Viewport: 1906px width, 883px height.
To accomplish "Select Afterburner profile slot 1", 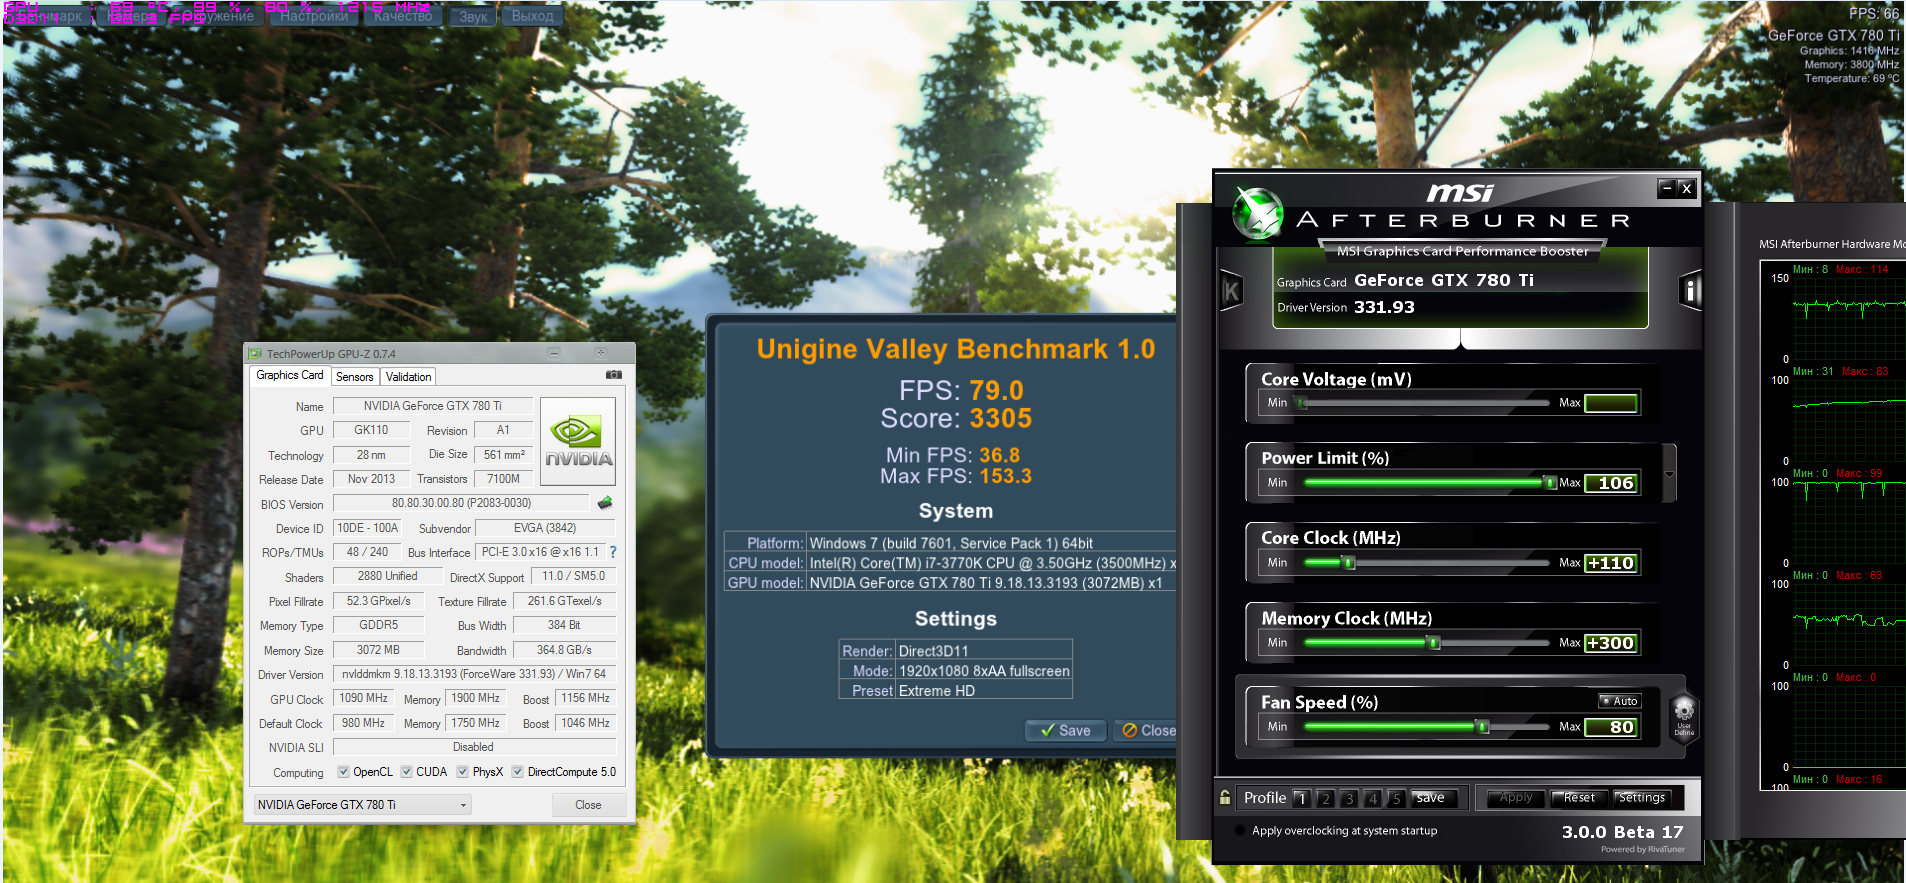I will tap(1301, 798).
